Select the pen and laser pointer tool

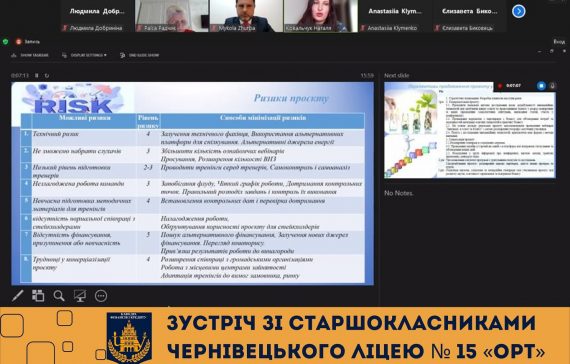17,296
